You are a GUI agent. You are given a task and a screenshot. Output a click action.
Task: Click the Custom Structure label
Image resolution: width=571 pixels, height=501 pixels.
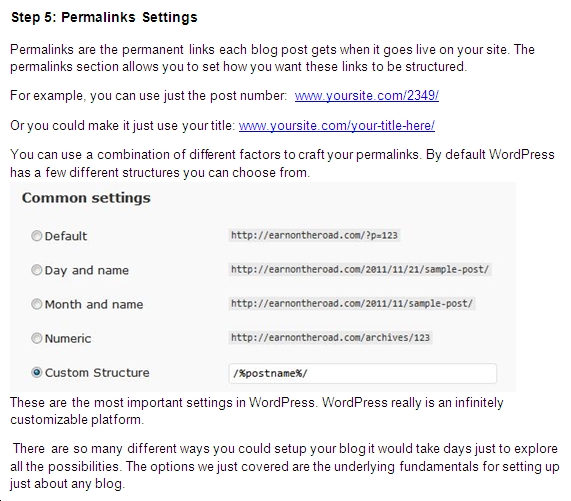coord(97,373)
